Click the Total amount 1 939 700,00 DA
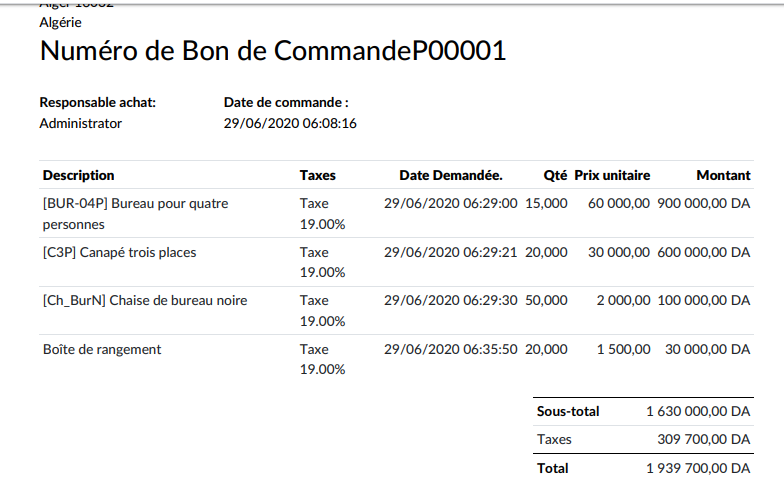 point(698,468)
